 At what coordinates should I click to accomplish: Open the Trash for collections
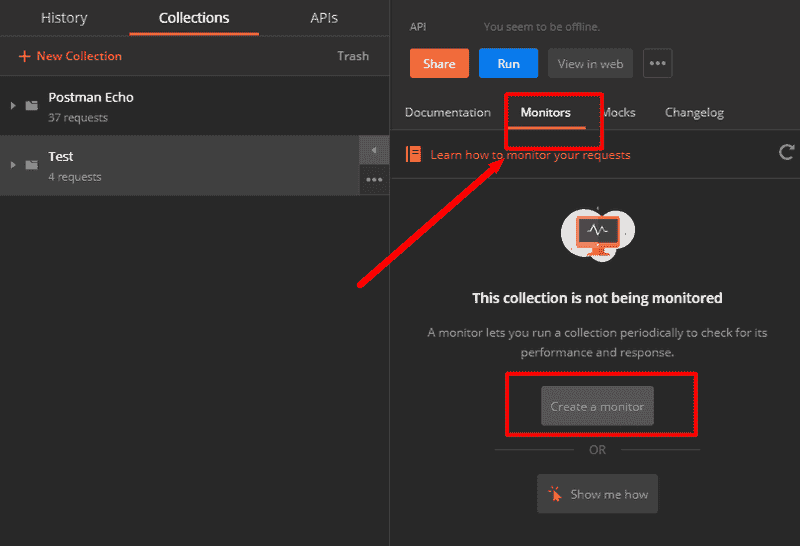(x=352, y=56)
